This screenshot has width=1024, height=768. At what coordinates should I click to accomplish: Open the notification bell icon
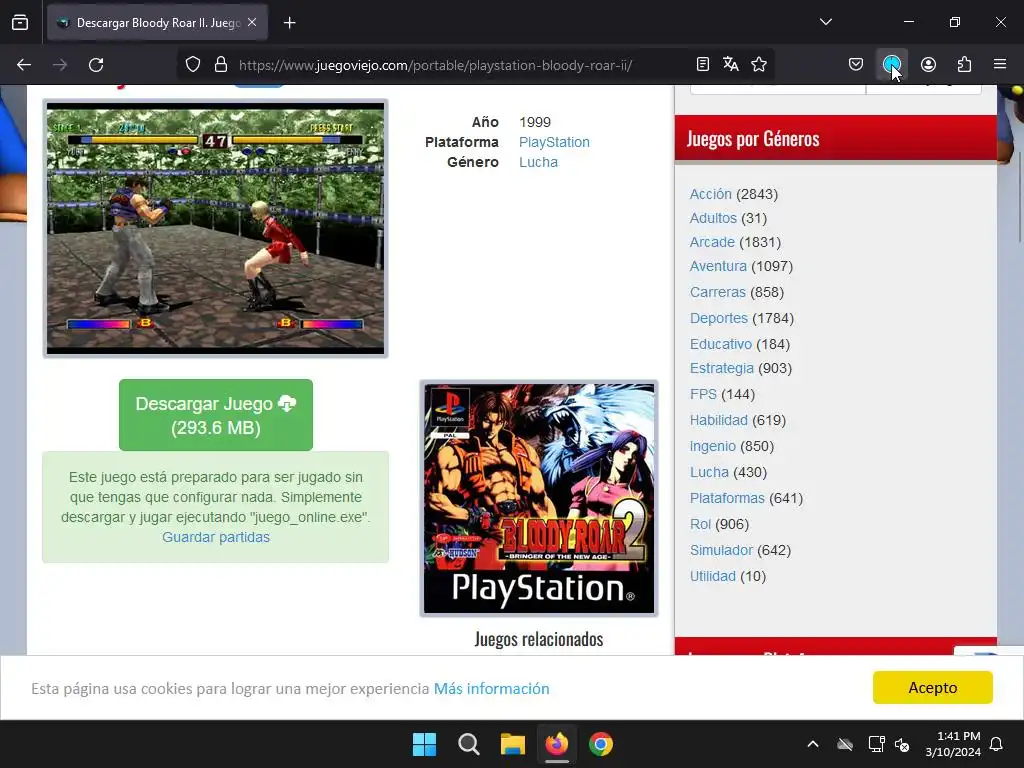[996, 744]
